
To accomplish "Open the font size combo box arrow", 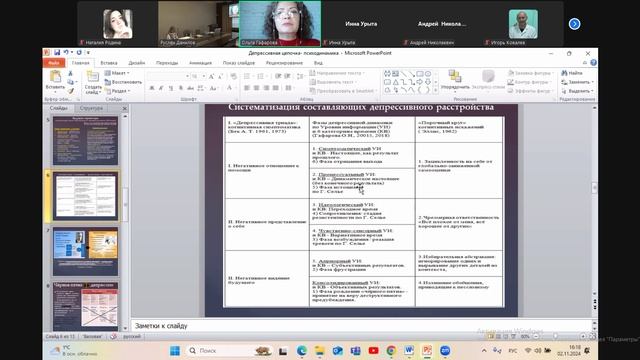I will (204, 76).
